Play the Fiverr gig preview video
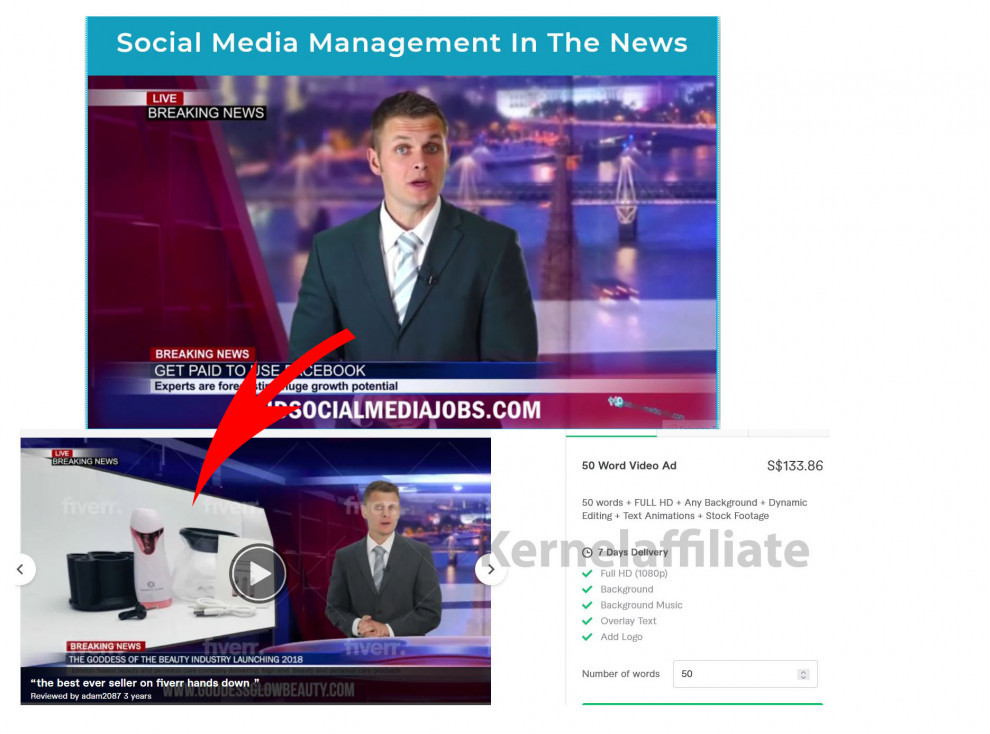The image size is (990, 734). point(258,573)
